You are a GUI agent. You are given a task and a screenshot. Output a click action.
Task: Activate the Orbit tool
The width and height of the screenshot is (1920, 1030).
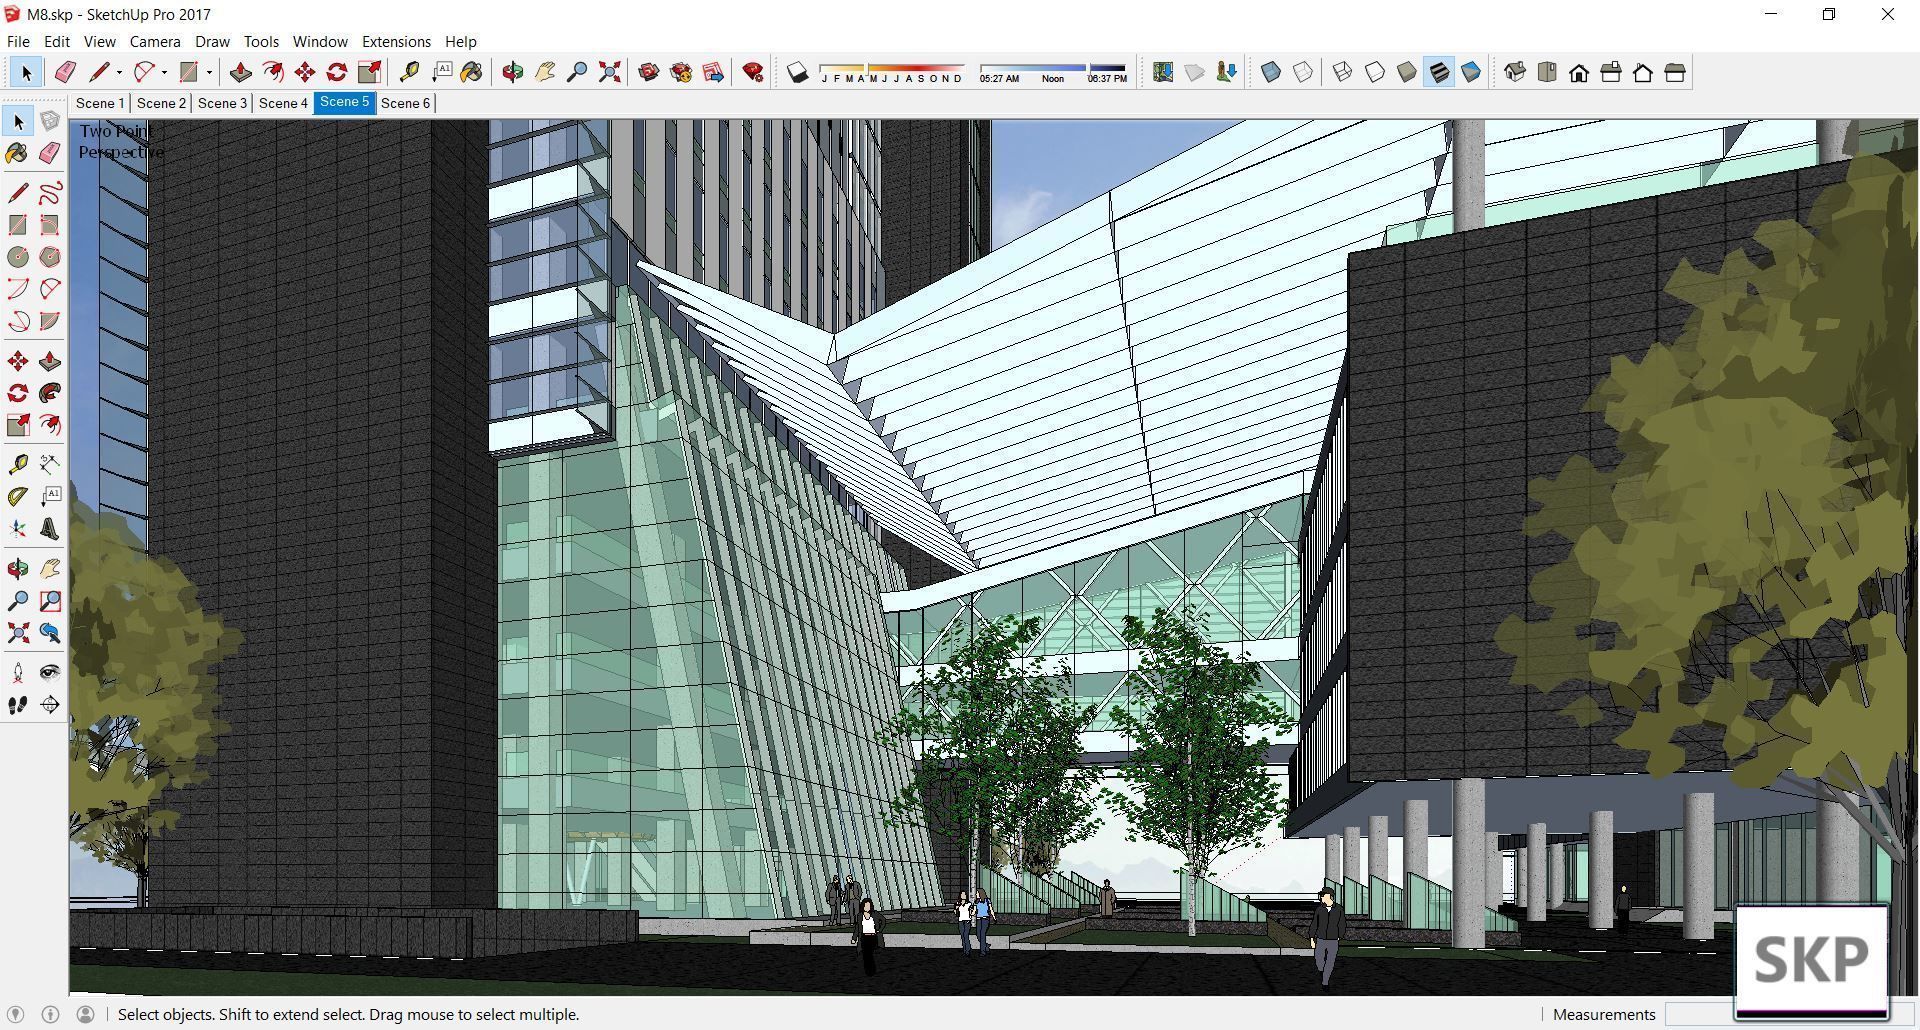pyautogui.click(x=512, y=72)
